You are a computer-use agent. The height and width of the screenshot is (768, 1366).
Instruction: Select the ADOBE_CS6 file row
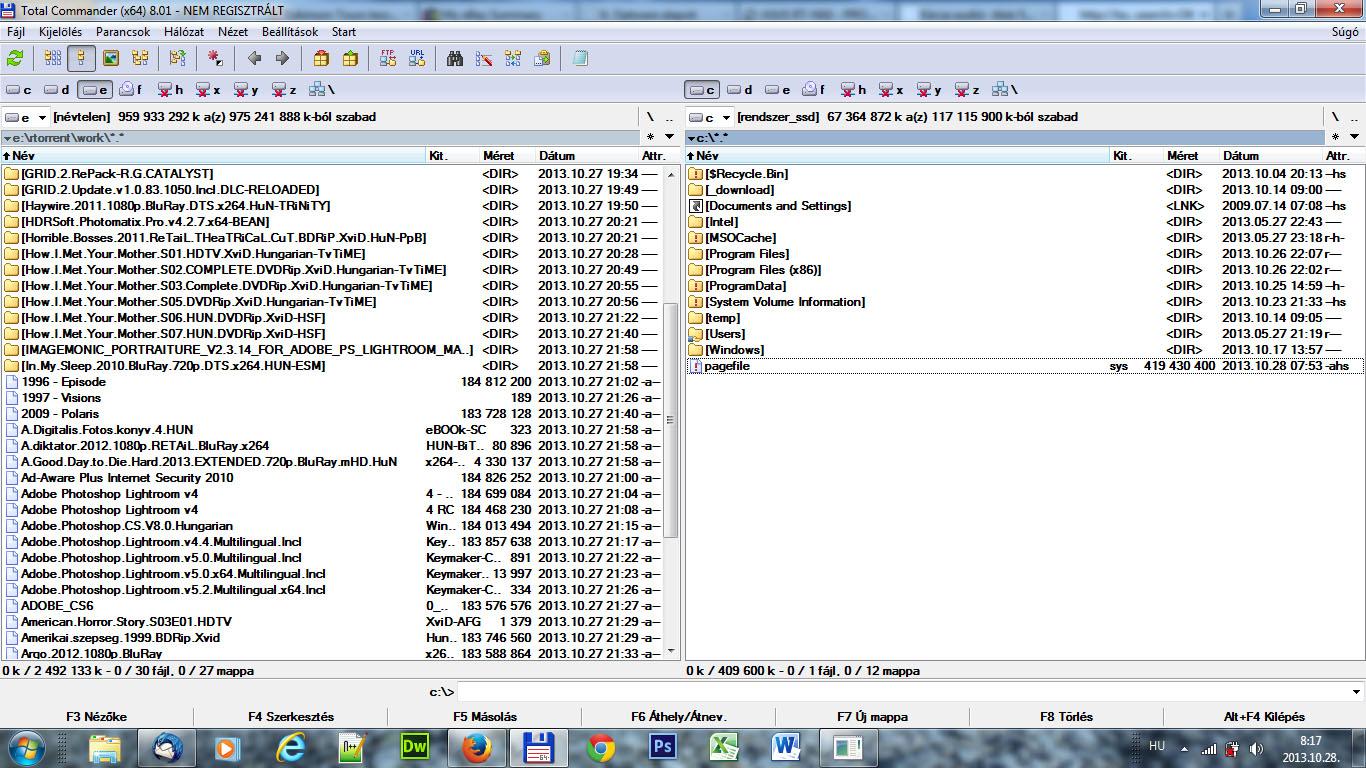click(331, 606)
